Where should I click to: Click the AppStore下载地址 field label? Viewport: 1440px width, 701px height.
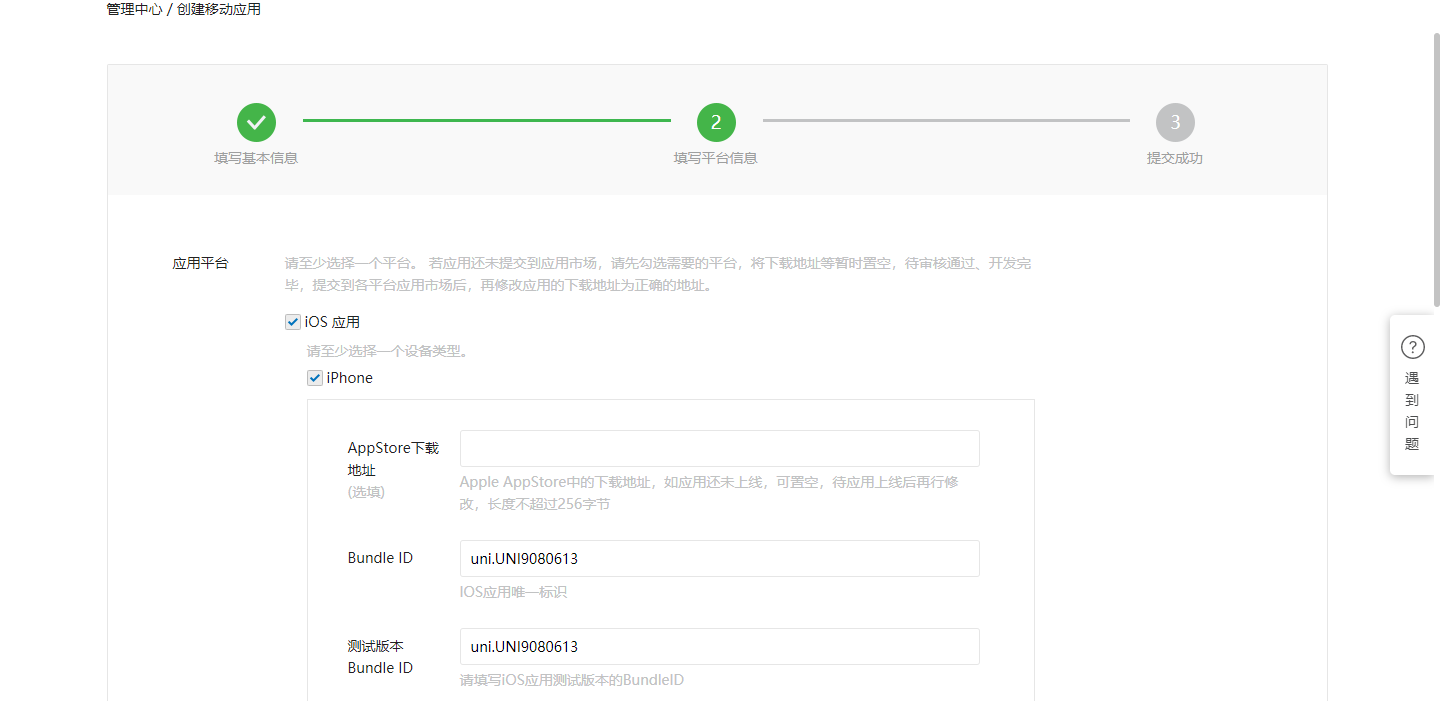[x=393, y=459]
